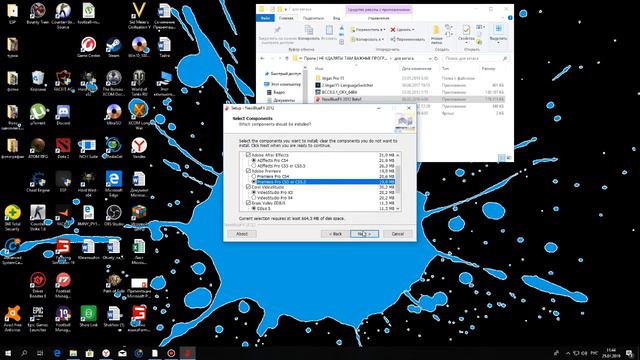Toggle the Grass Valley EDIUS component checkbox

click(248, 203)
